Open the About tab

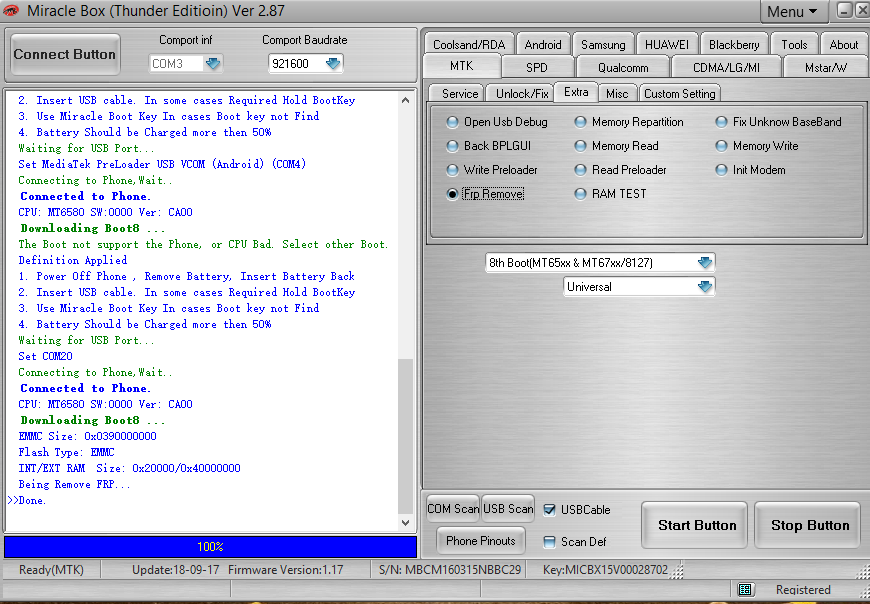(x=843, y=44)
